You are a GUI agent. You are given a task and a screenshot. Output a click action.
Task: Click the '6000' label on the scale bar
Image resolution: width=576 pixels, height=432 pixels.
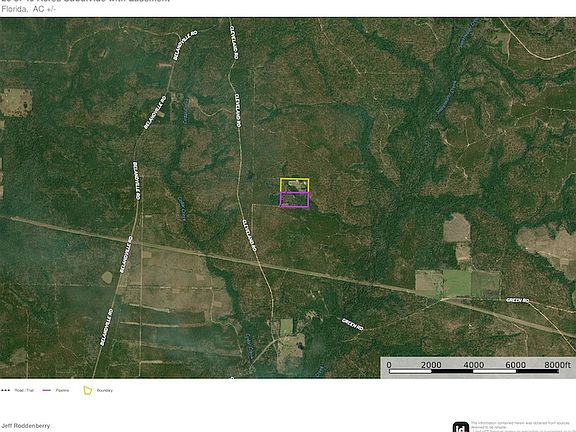[x=515, y=365]
